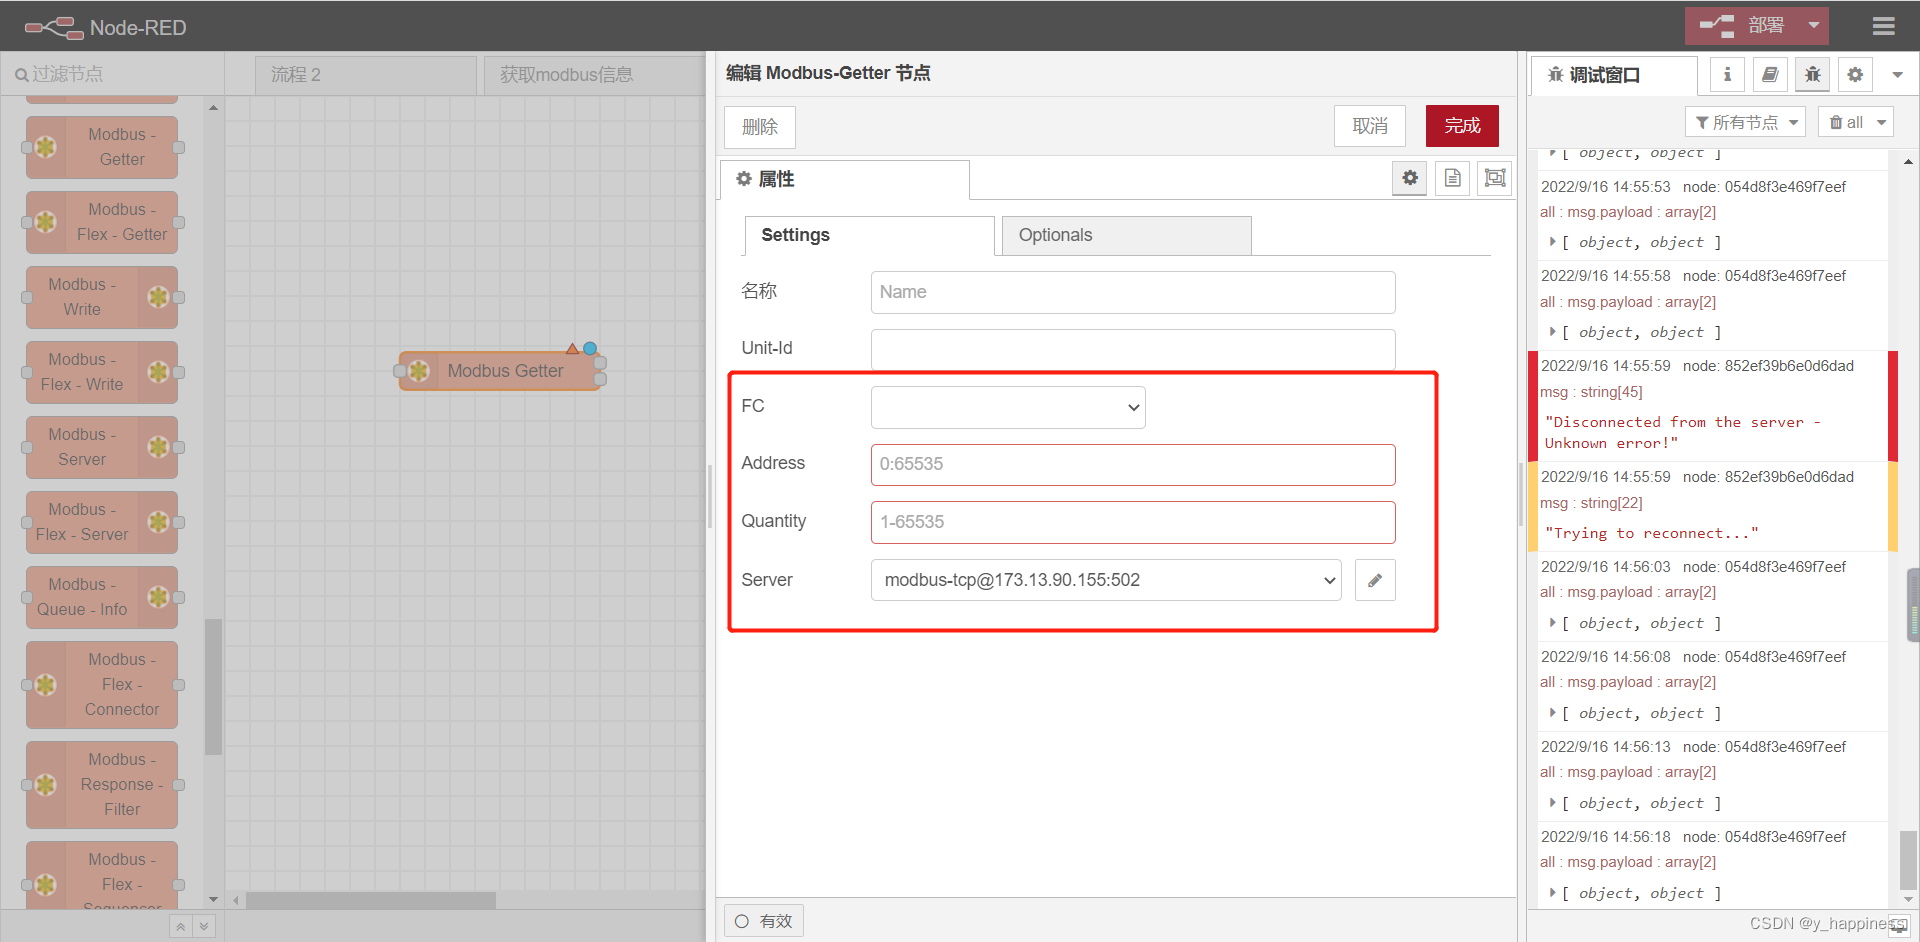1920x942 pixels.
Task: Open the info sidebar icon
Action: tap(1727, 74)
